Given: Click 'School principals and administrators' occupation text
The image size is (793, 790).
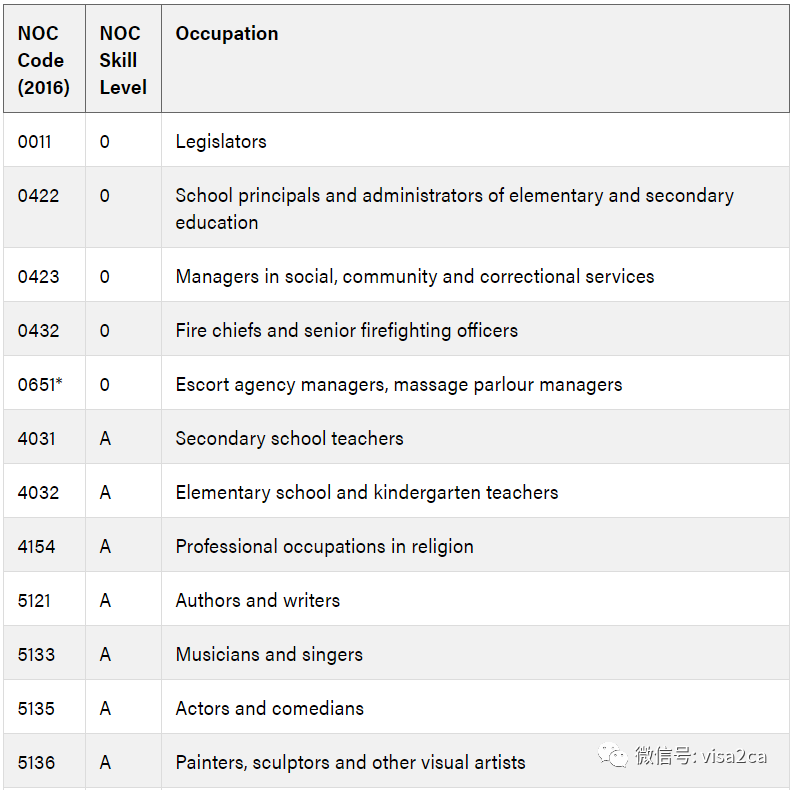Looking at the screenshot, I should (454, 209).
